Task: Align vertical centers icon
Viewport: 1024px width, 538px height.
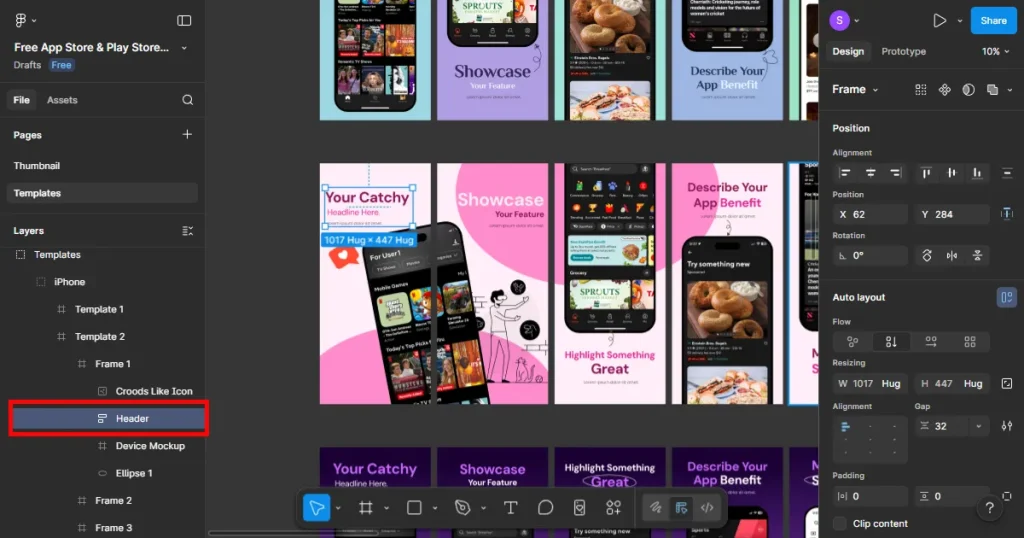Action: click(952, 173)
